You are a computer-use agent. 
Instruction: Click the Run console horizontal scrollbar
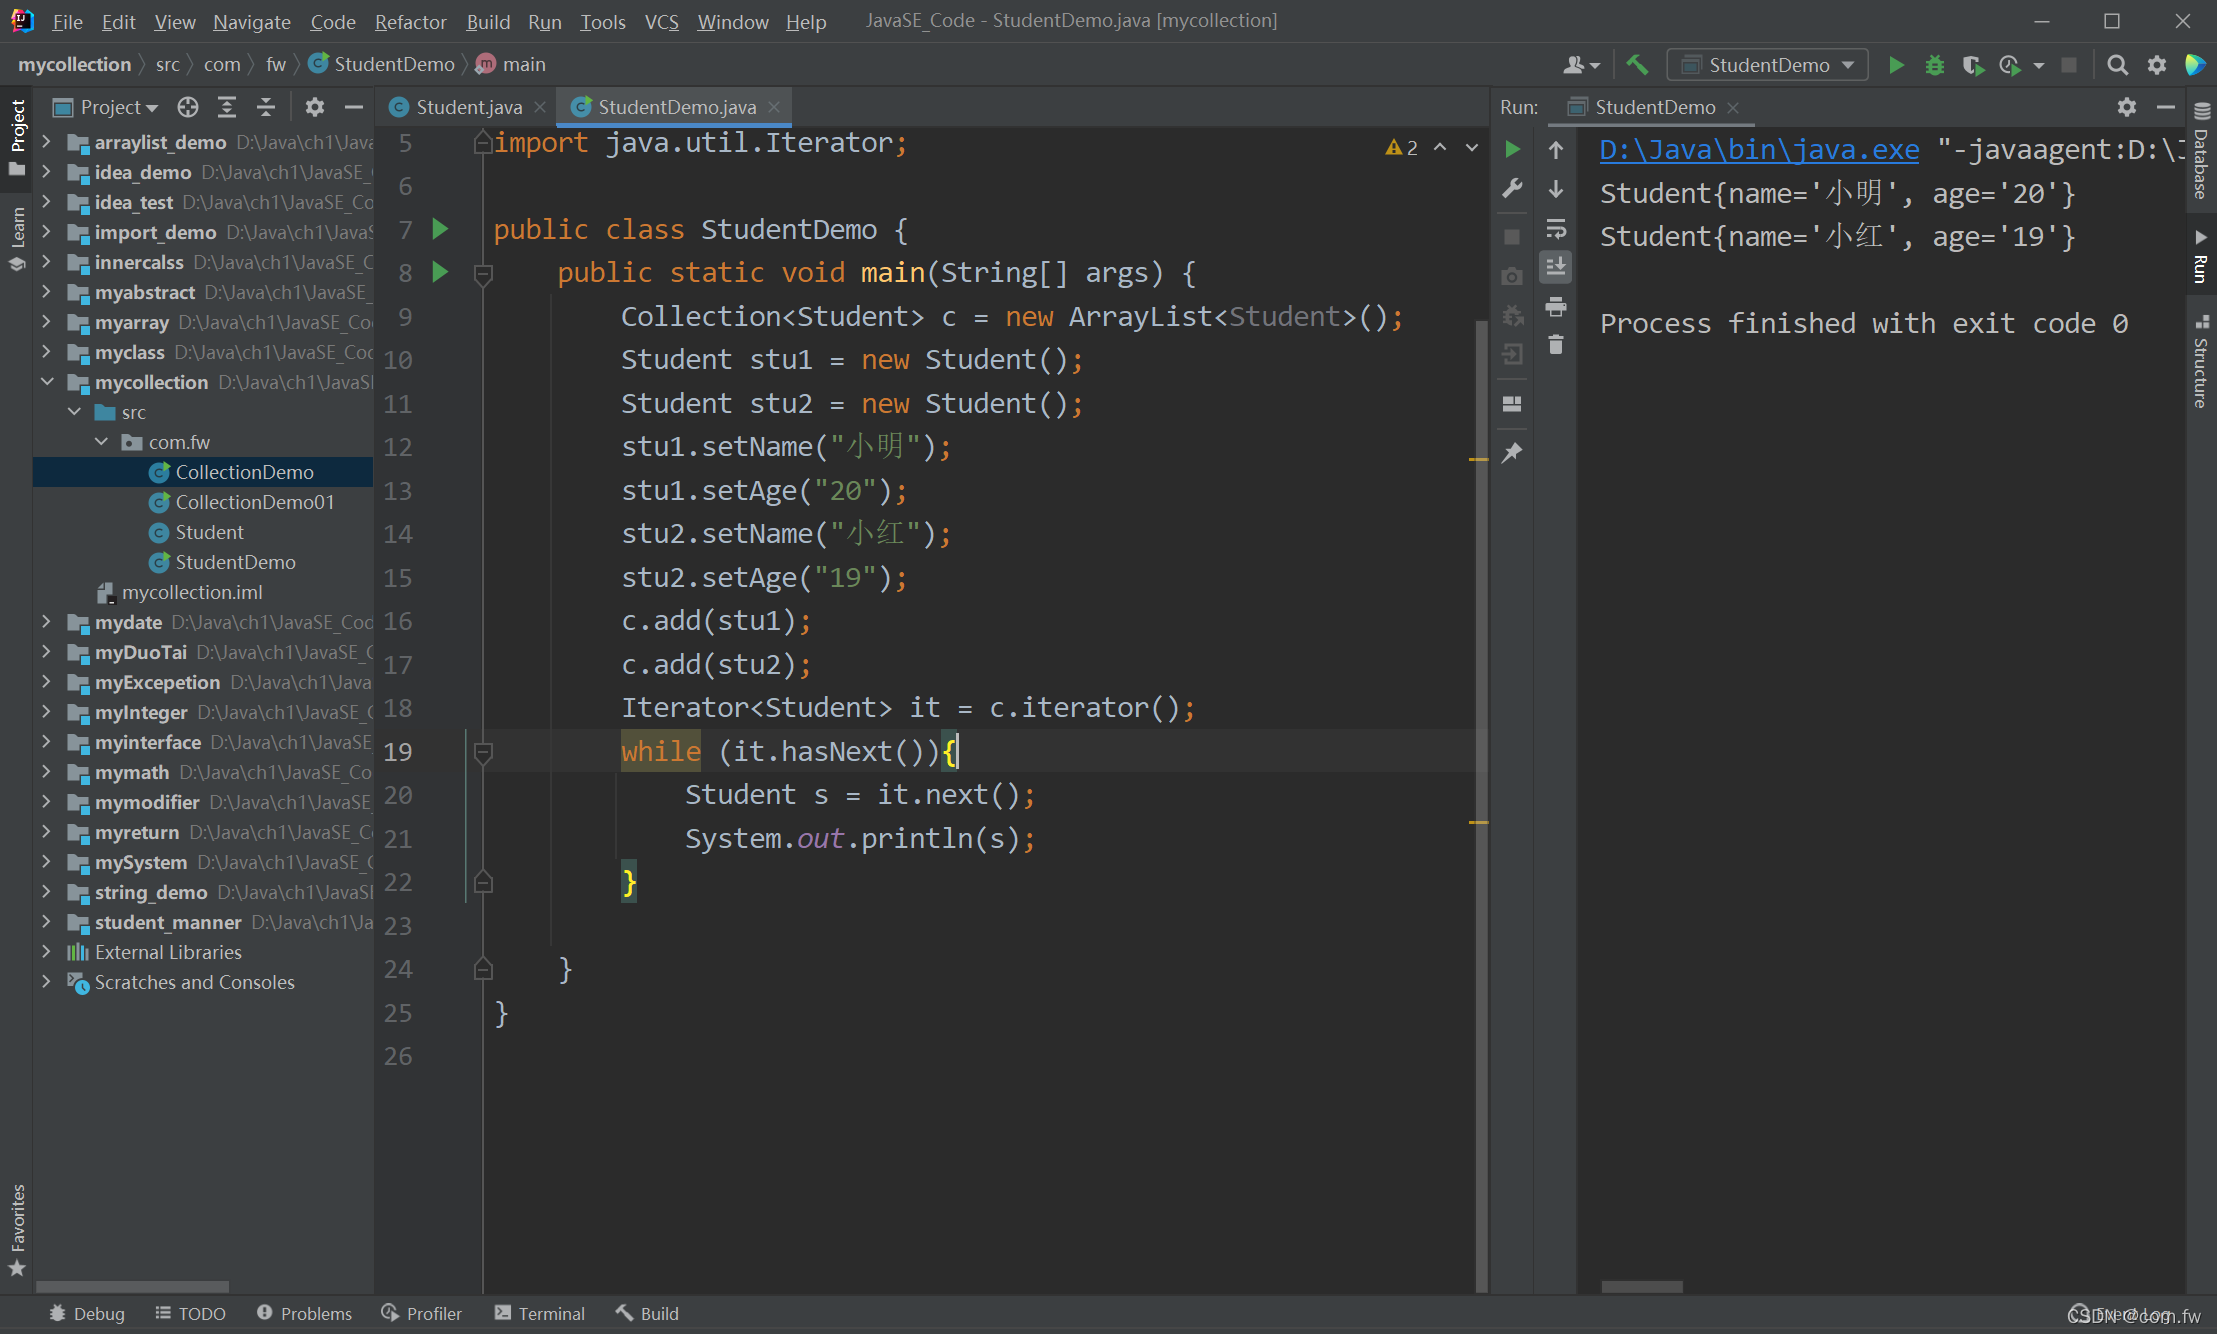(x=1641, y=1287)
